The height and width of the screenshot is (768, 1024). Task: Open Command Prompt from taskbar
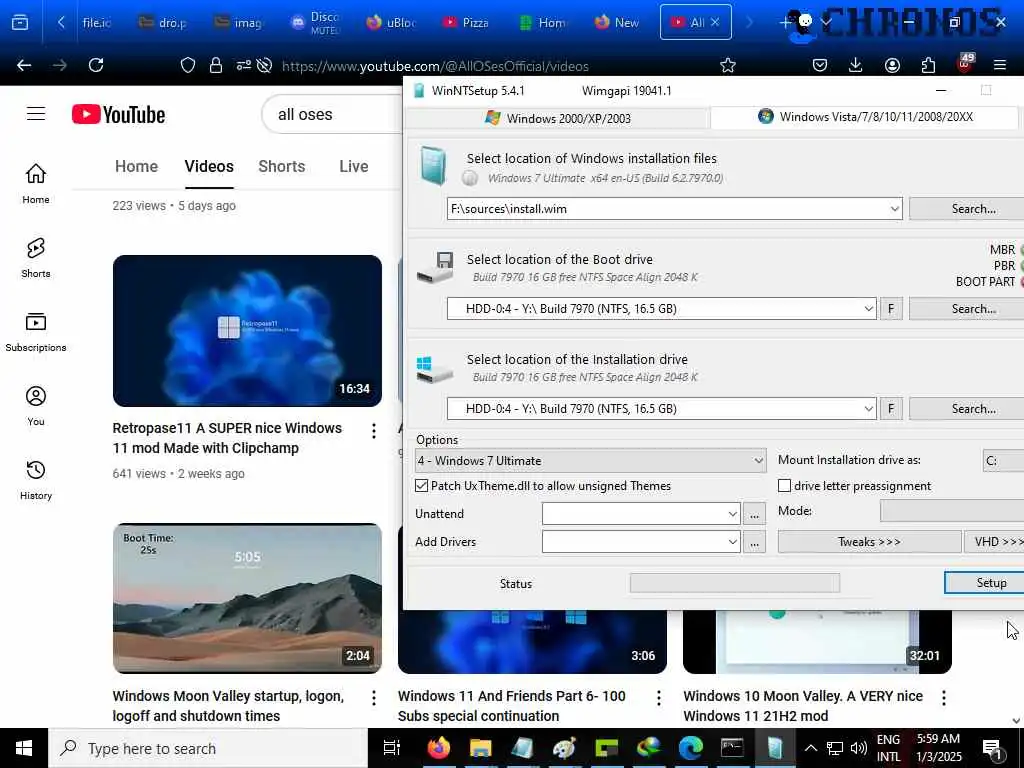coord(732,748)
